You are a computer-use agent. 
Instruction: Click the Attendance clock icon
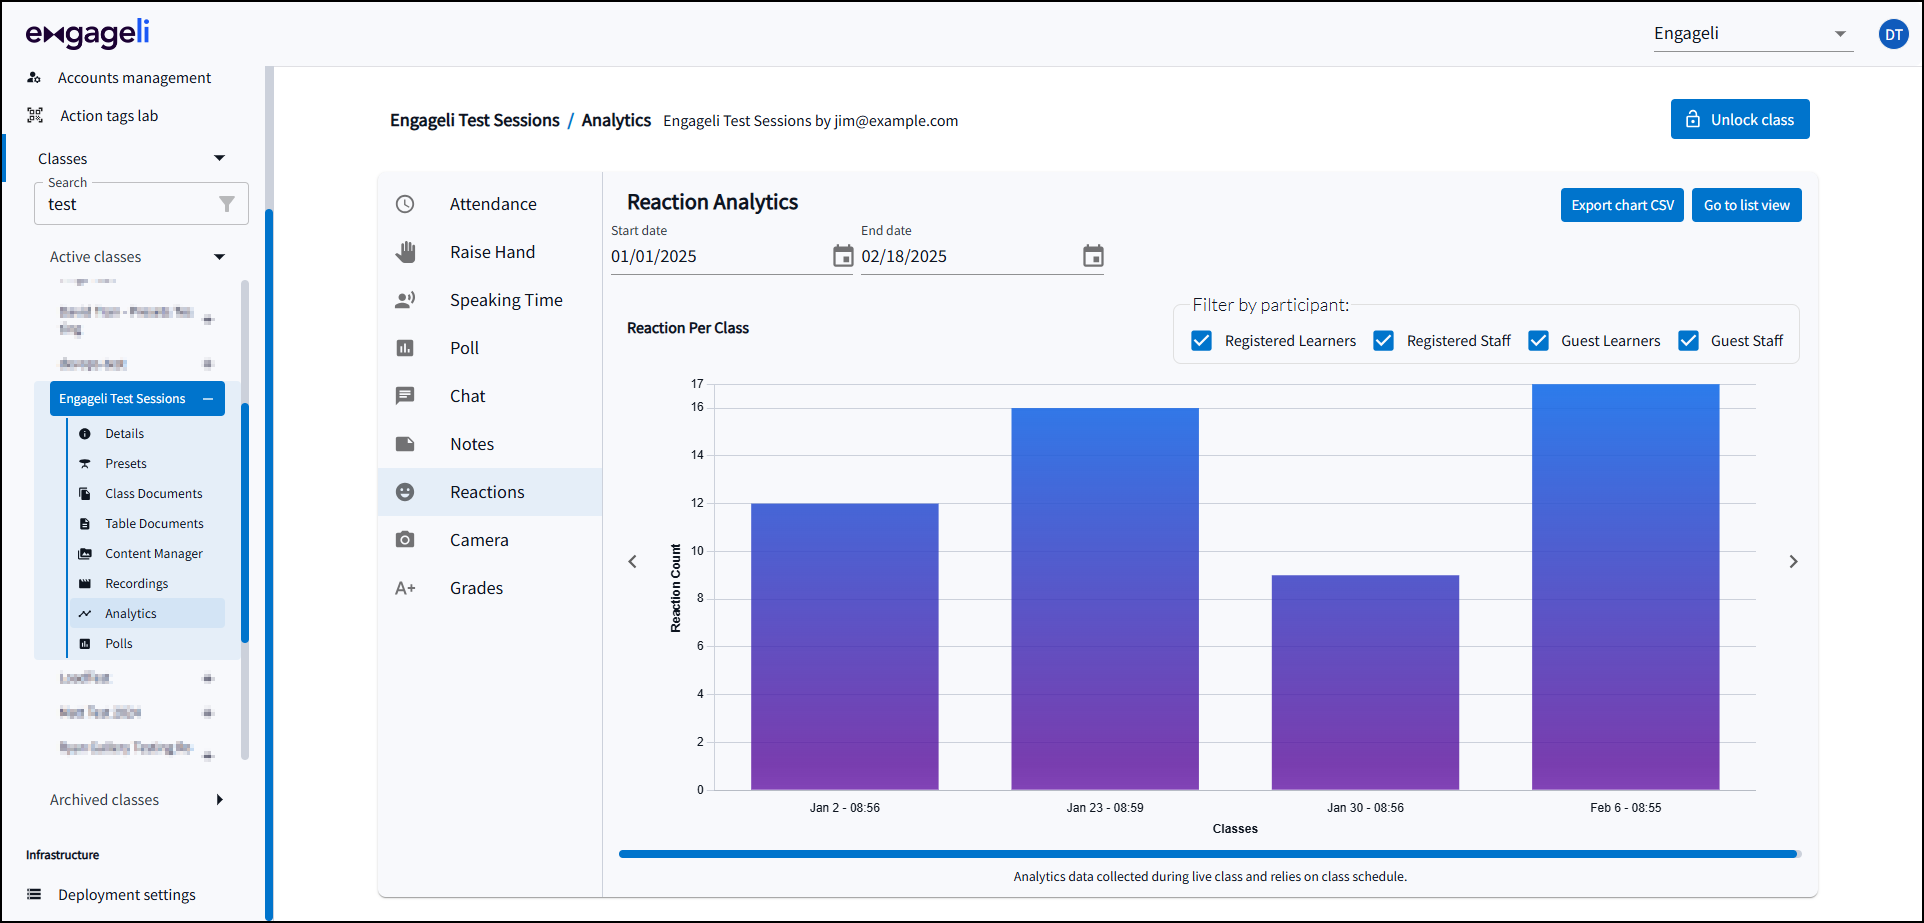[405, 204]
